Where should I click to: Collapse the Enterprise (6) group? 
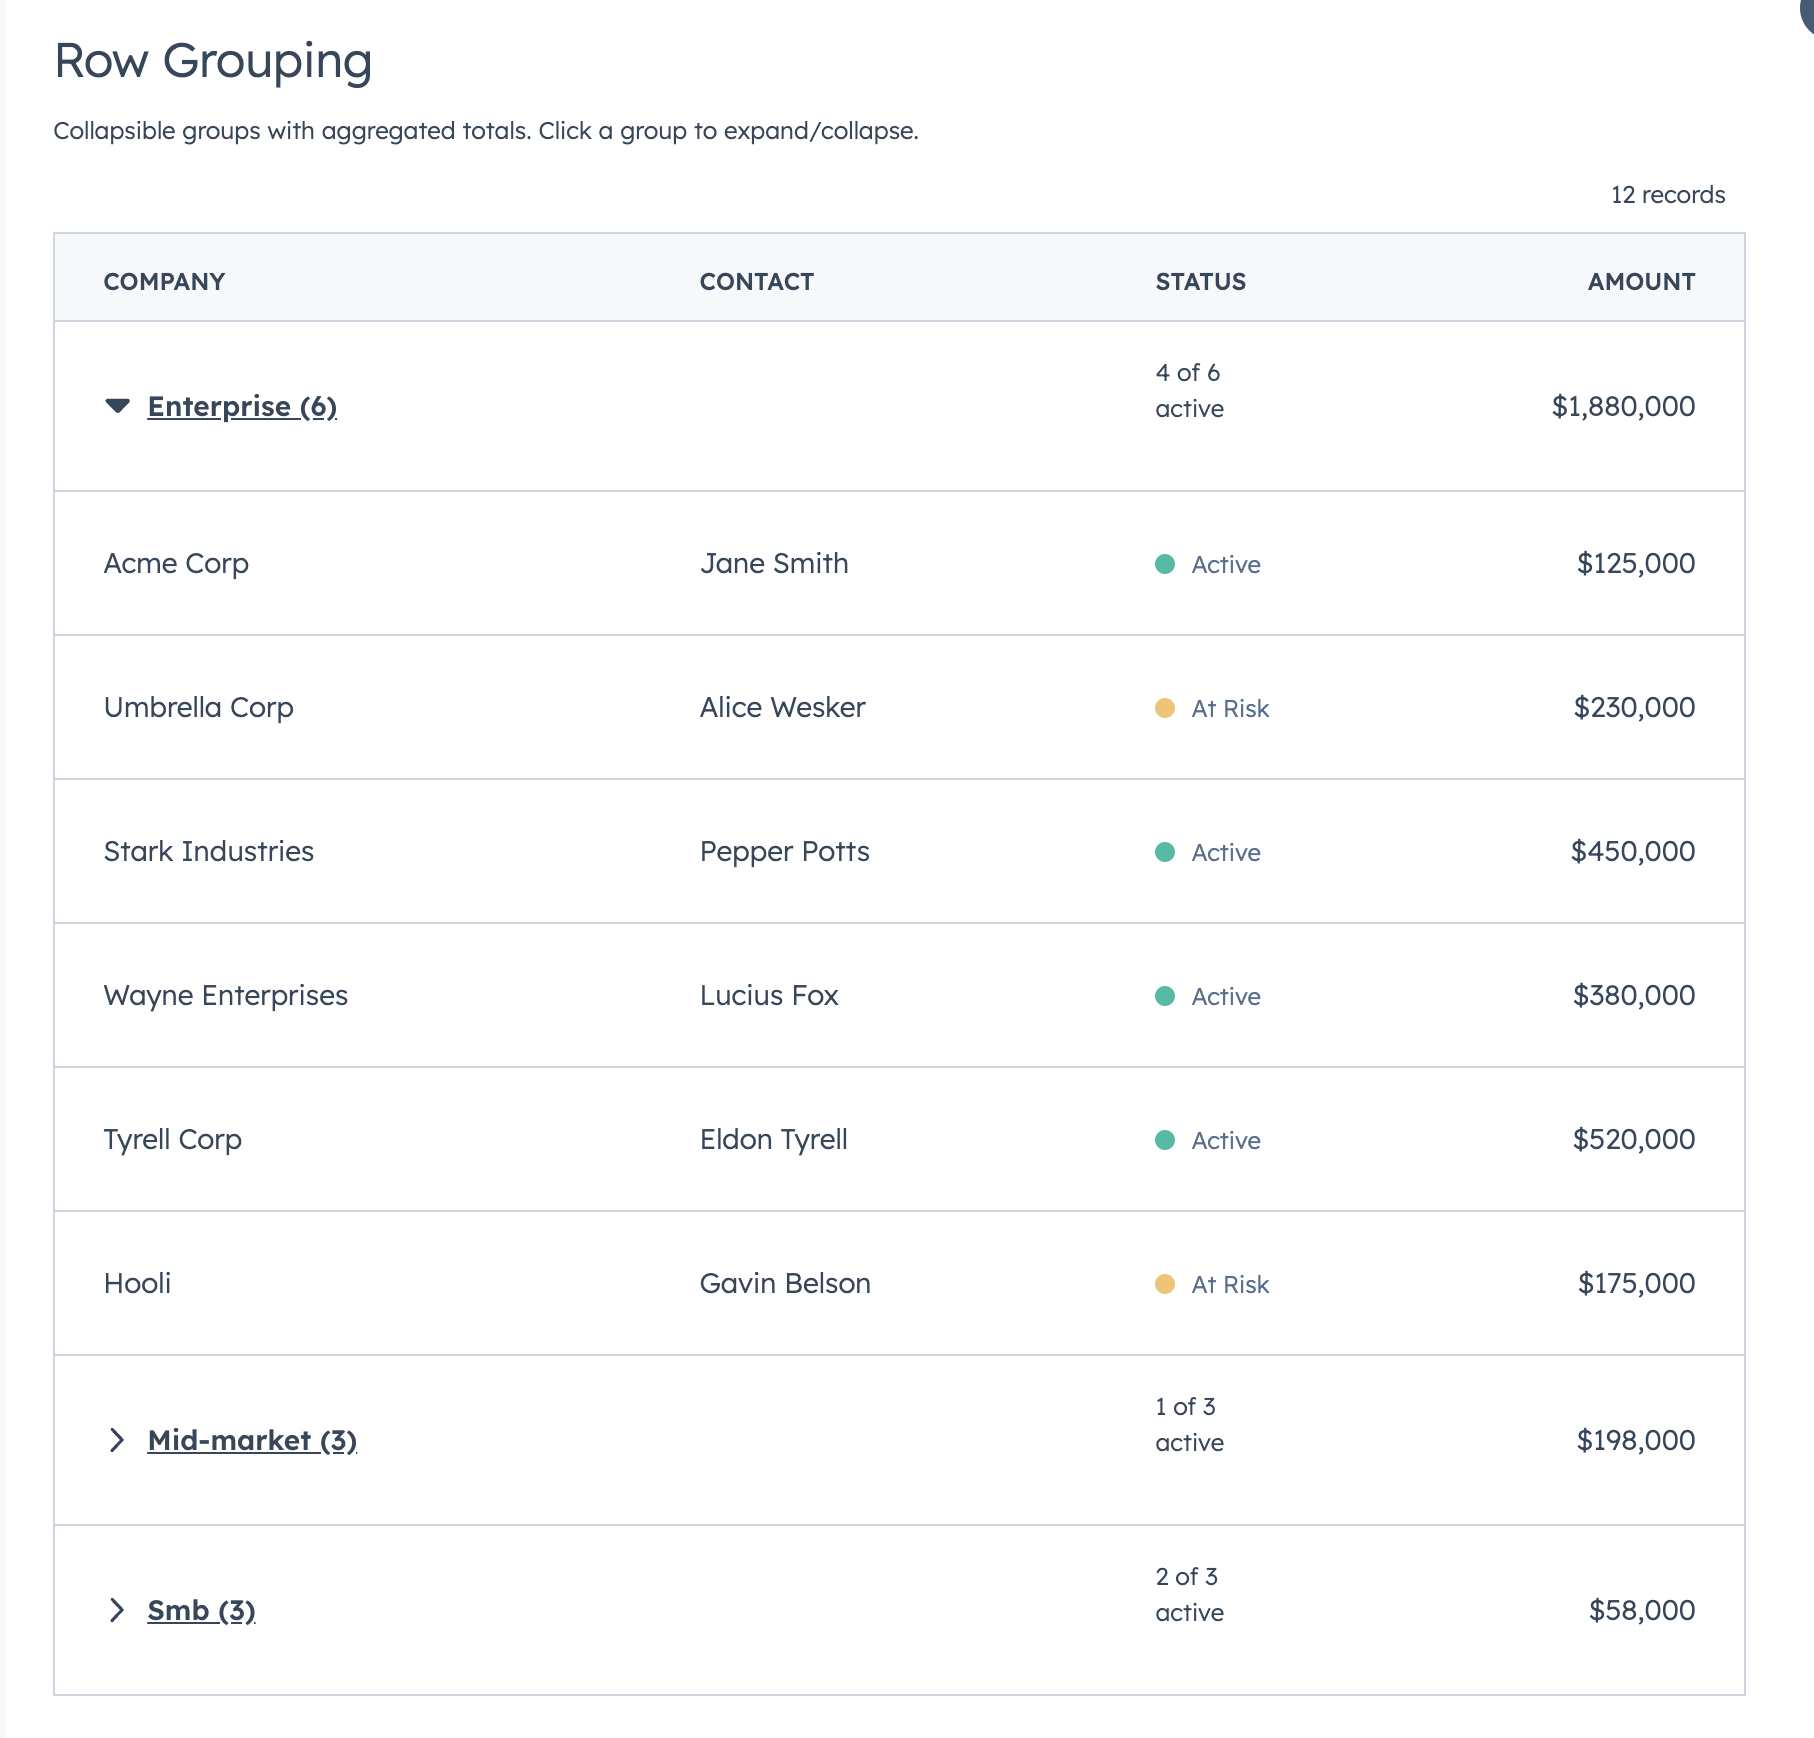[242, 406]
